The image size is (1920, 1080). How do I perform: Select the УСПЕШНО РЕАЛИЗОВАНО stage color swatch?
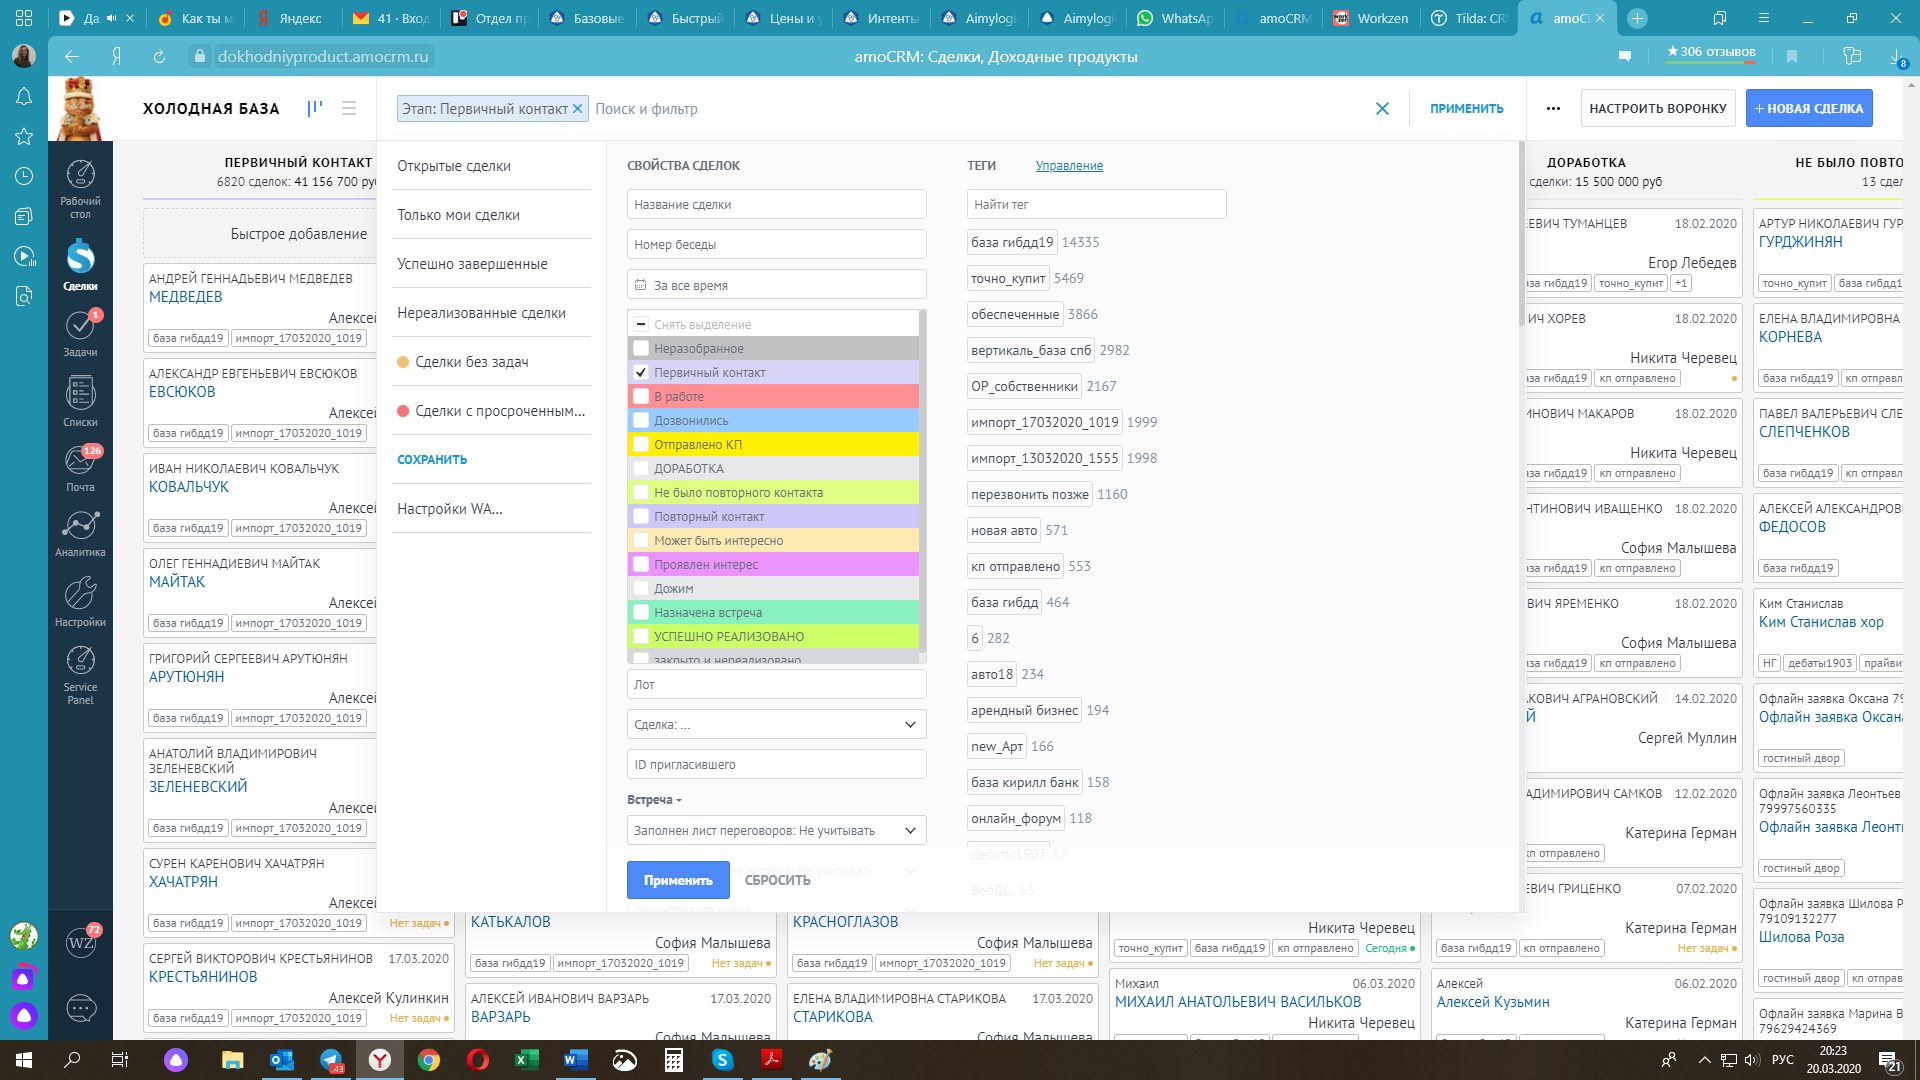640,636
